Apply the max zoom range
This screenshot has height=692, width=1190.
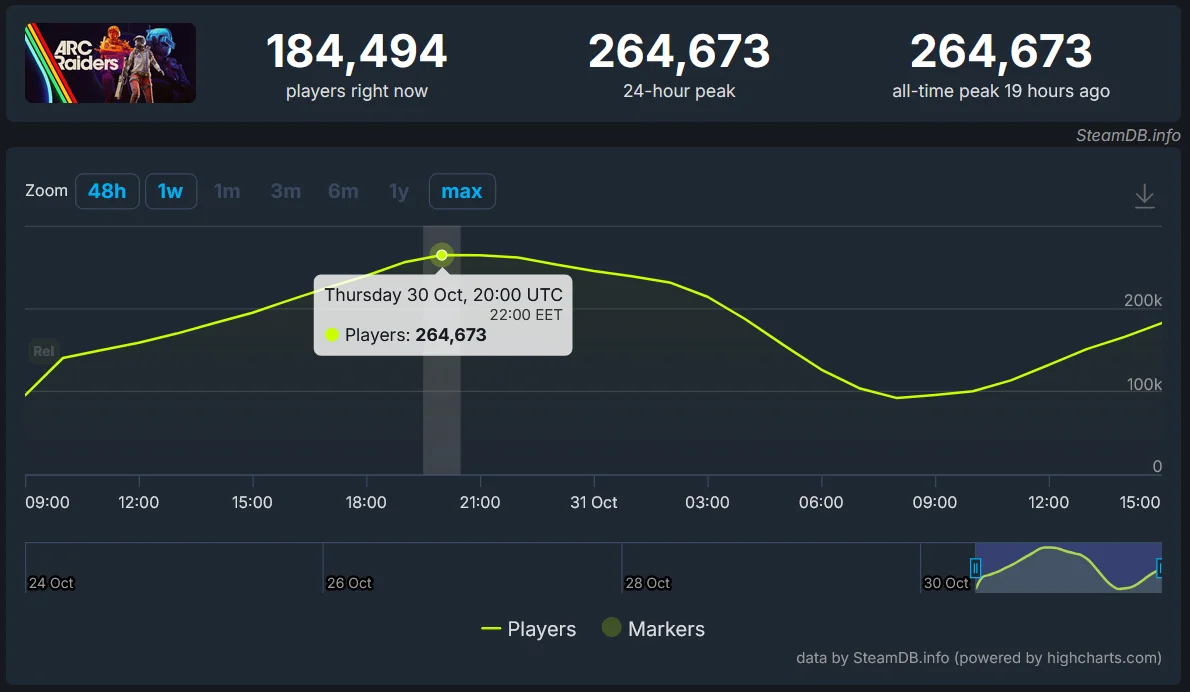point(462,191)
